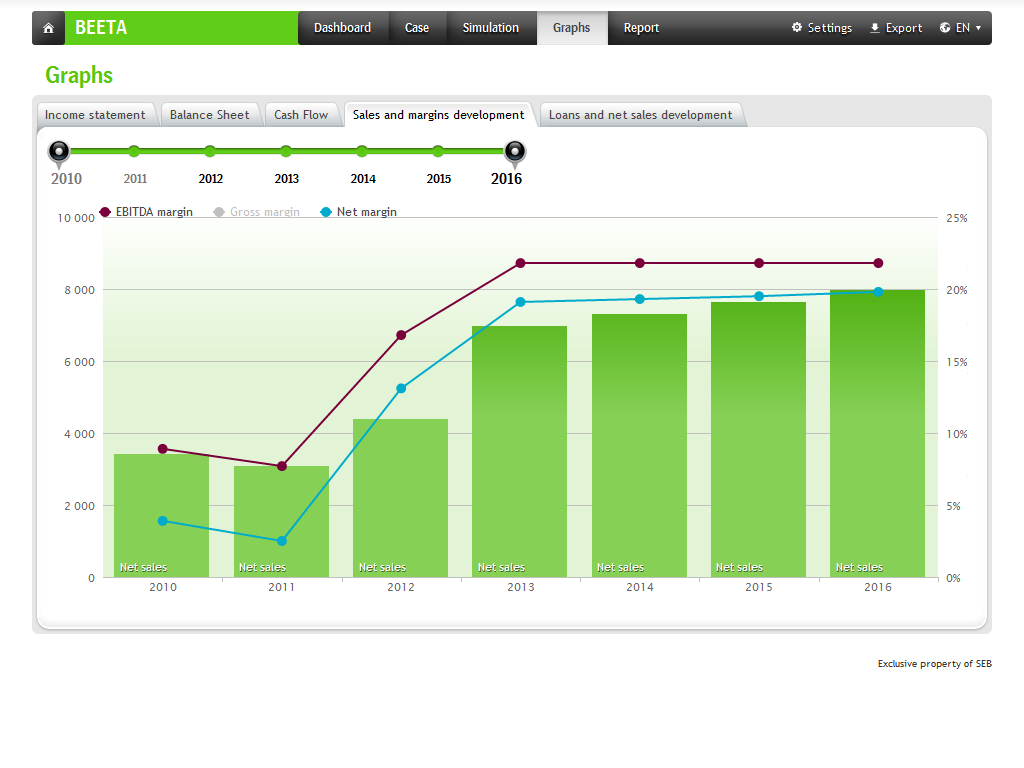The height and width of the screenshot is (768, 1024).
Task: Click the home icon in the header
Action: click(x=48, y=28)
